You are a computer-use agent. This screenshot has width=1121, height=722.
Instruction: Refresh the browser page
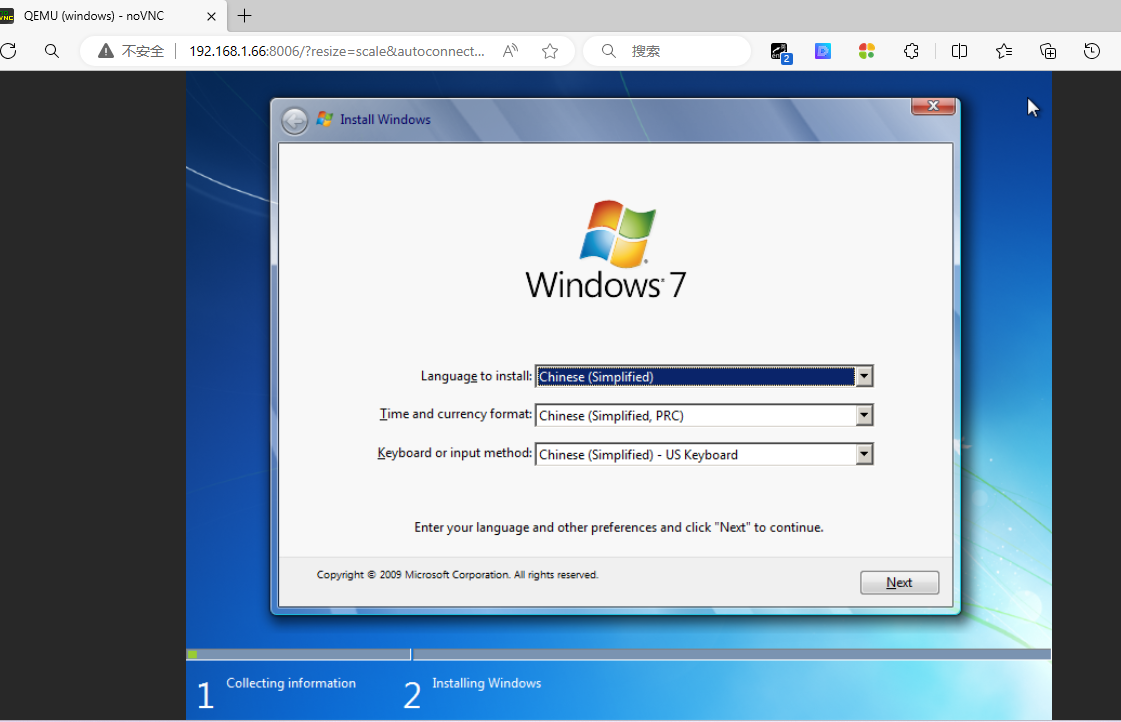coord(9,51)
